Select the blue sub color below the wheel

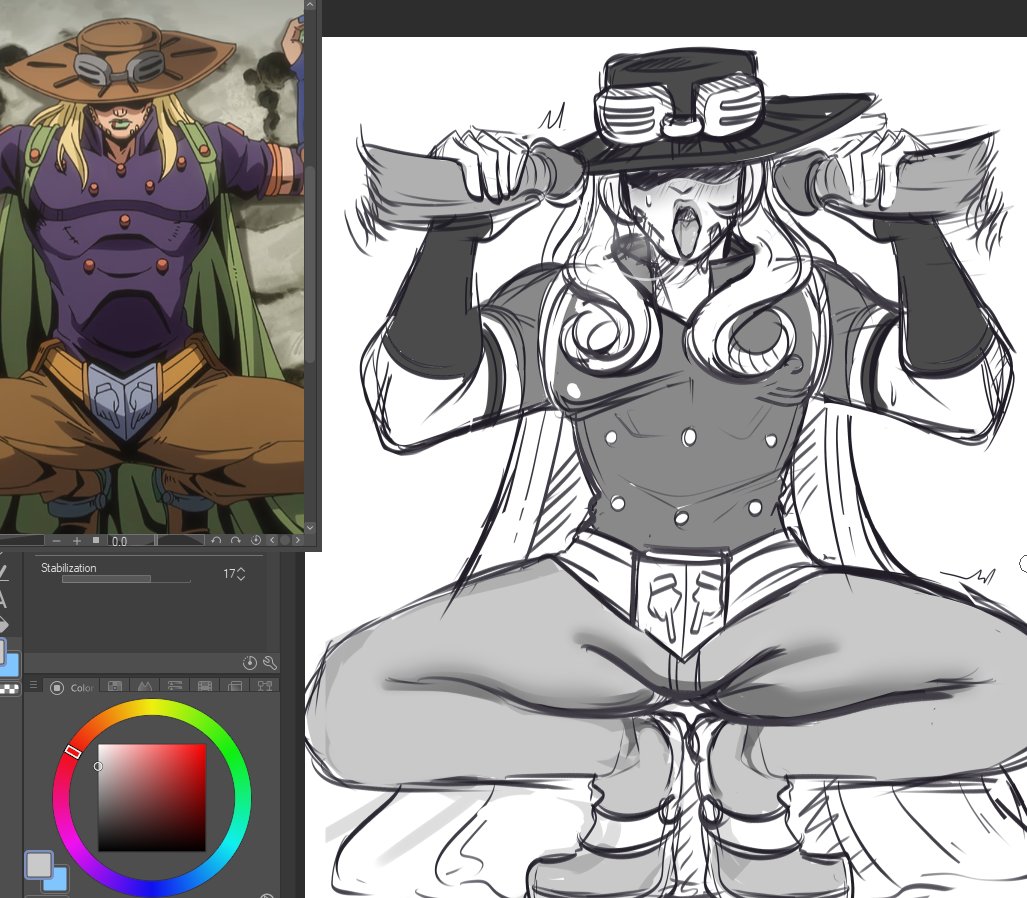[59, 882]
